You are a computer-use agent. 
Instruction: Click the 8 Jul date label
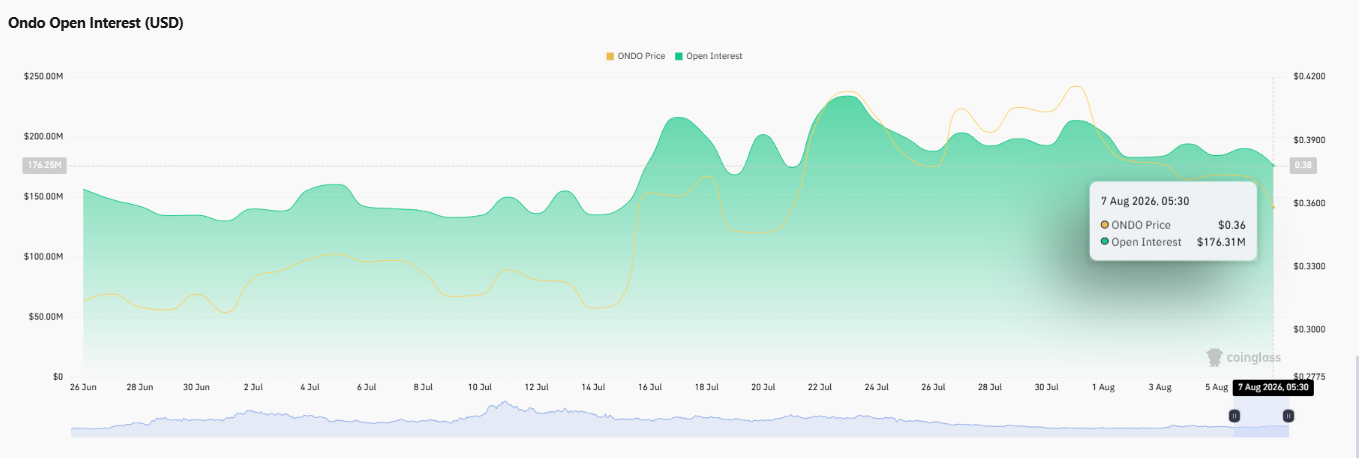point(423,386)
